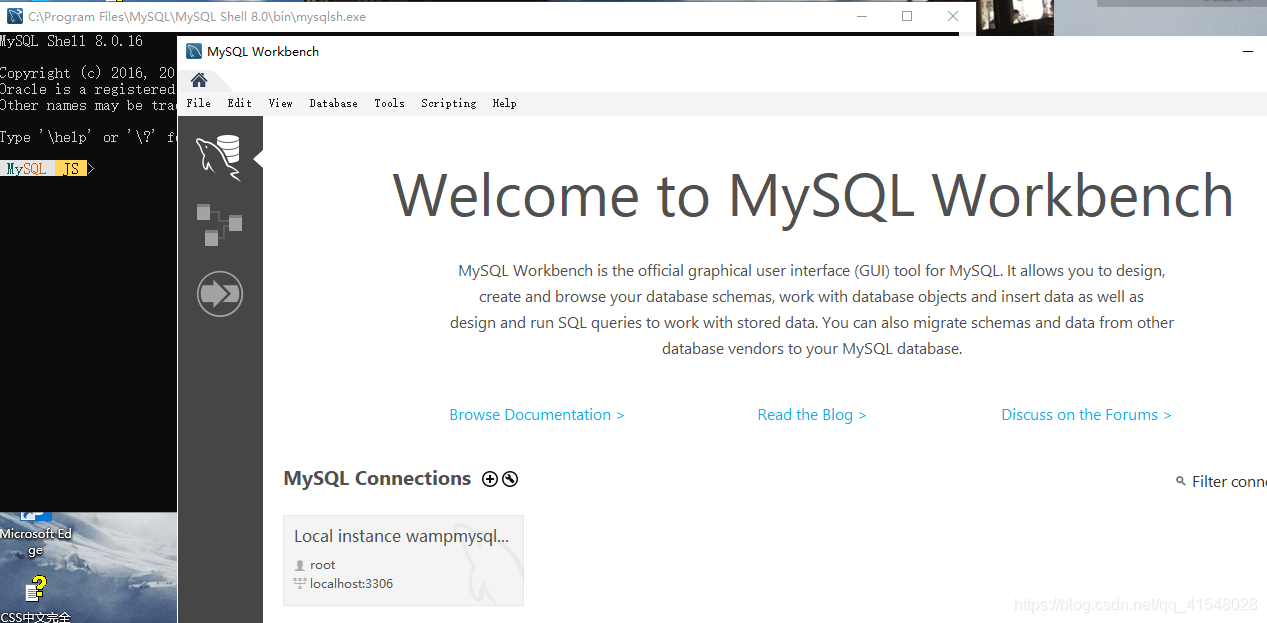Open the SQL development dolphin sidebar icon
1267x623 pixels.
(x=219, y=157)
